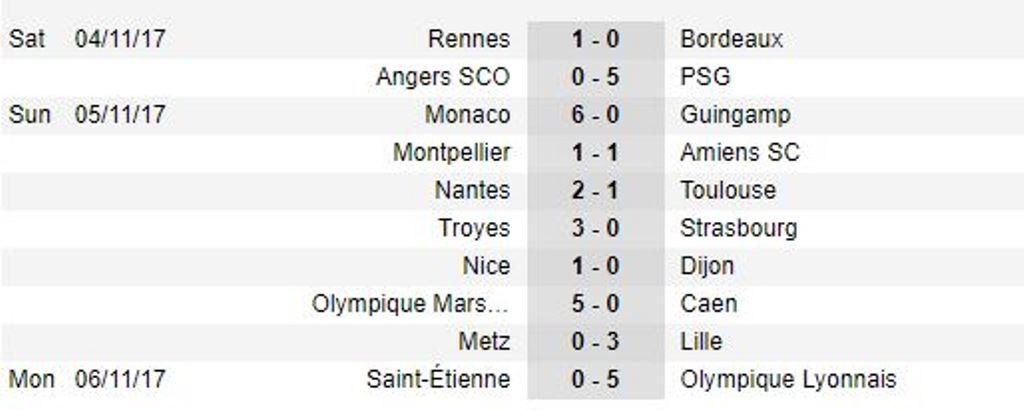The image size is (1024, 410).
Task: Click the Angers SCO team name
Action: tap(443, 77)
